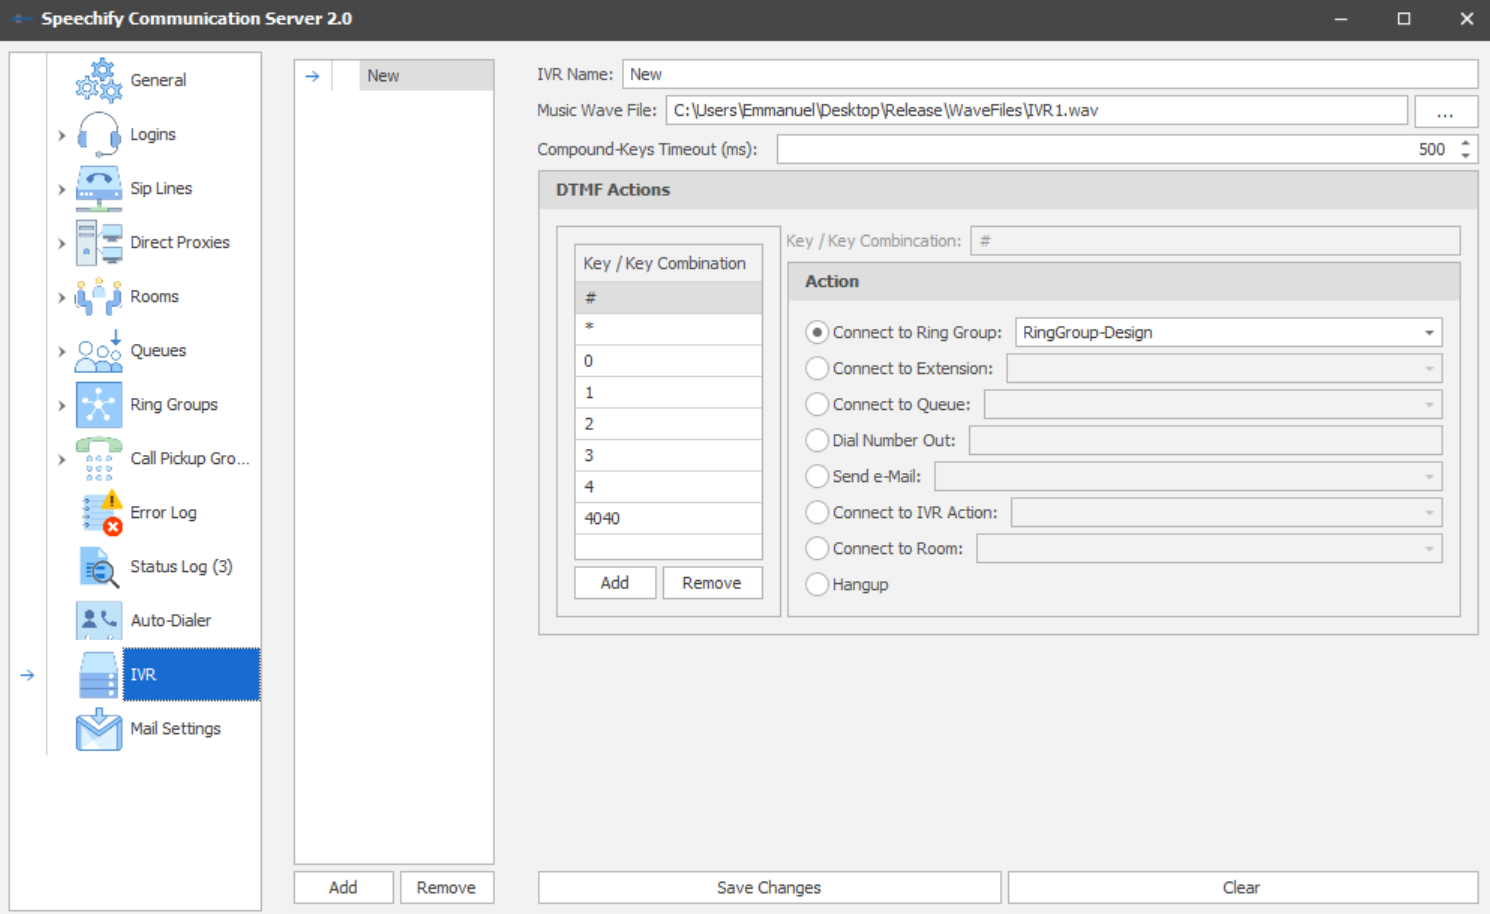Add a new DTMF key combination
Viewport: 1490px width, 914px height.
(615, 582)
